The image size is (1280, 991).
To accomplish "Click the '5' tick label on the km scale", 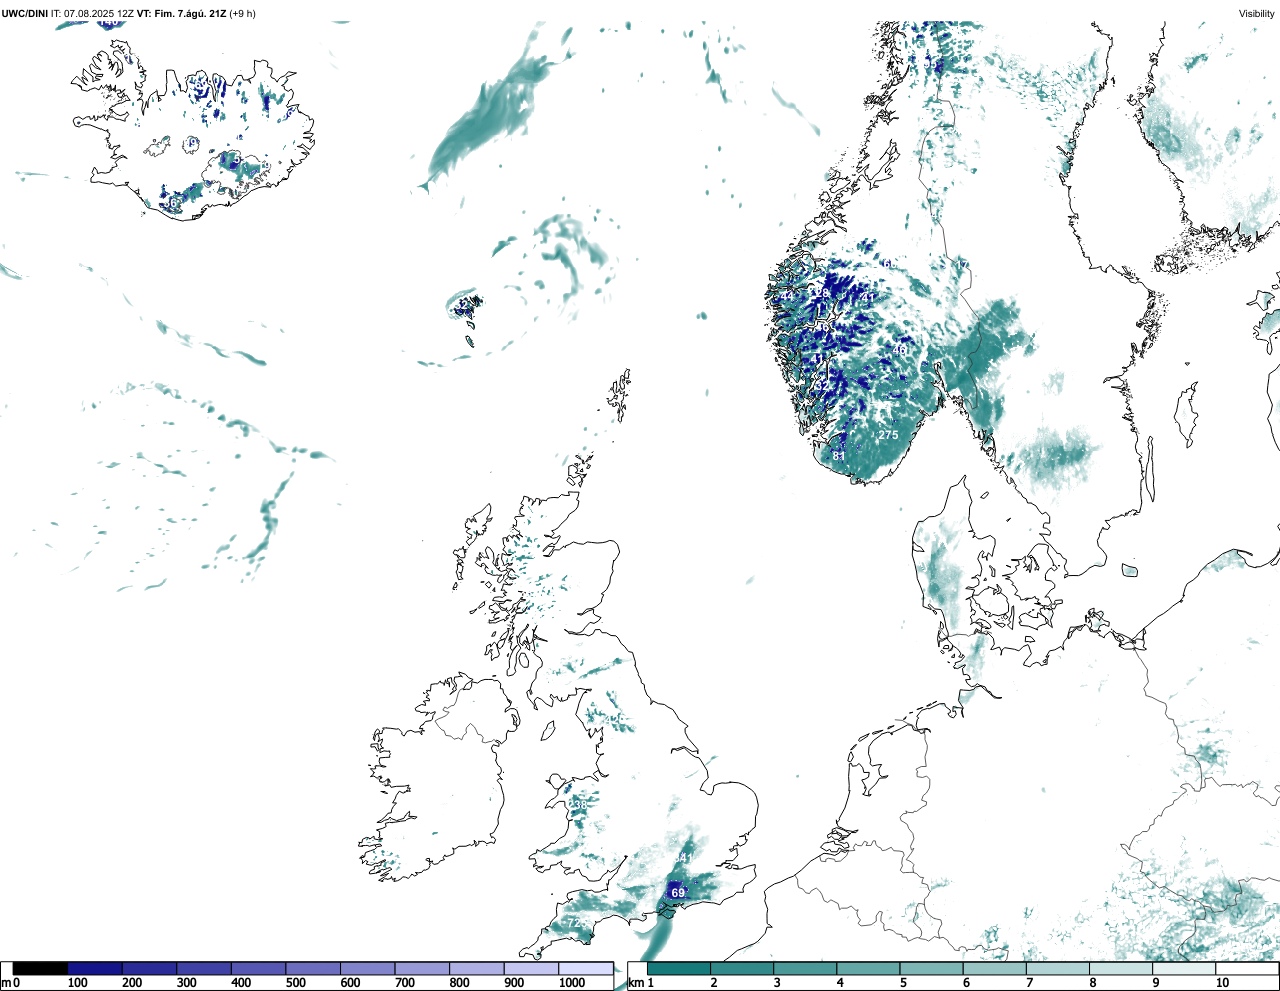I will (902, 983).
